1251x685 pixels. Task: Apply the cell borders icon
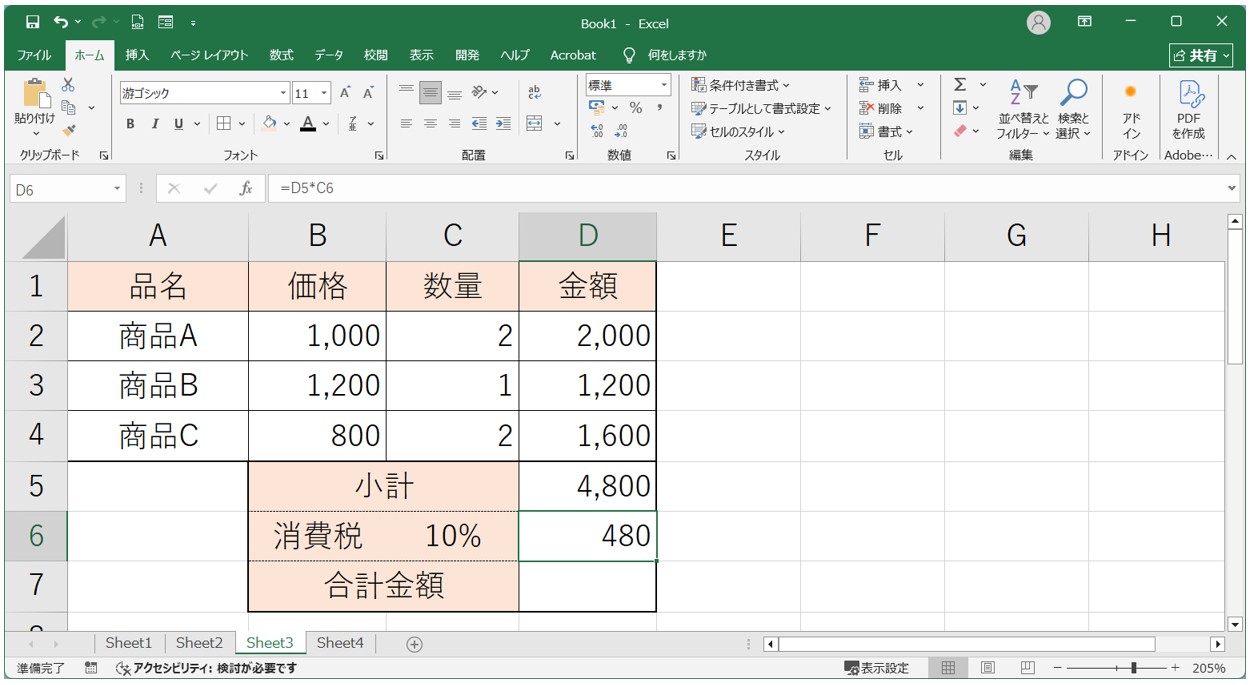(224, 124)
